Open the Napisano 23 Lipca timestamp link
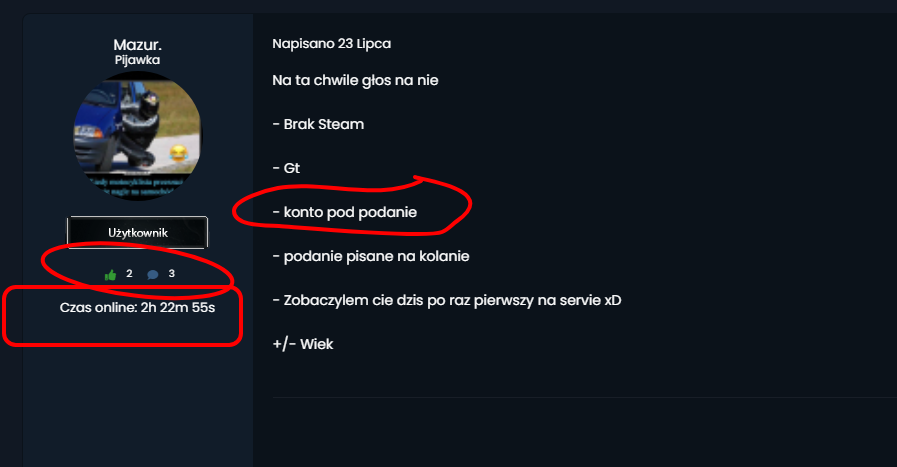 (x=332, y=43)
